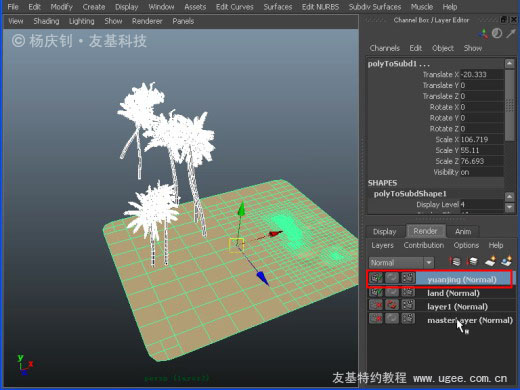Click the Scale Y value 55.11
Image resolution: width=520 pixels, height=390 pixels.
(x=482, y=151)
